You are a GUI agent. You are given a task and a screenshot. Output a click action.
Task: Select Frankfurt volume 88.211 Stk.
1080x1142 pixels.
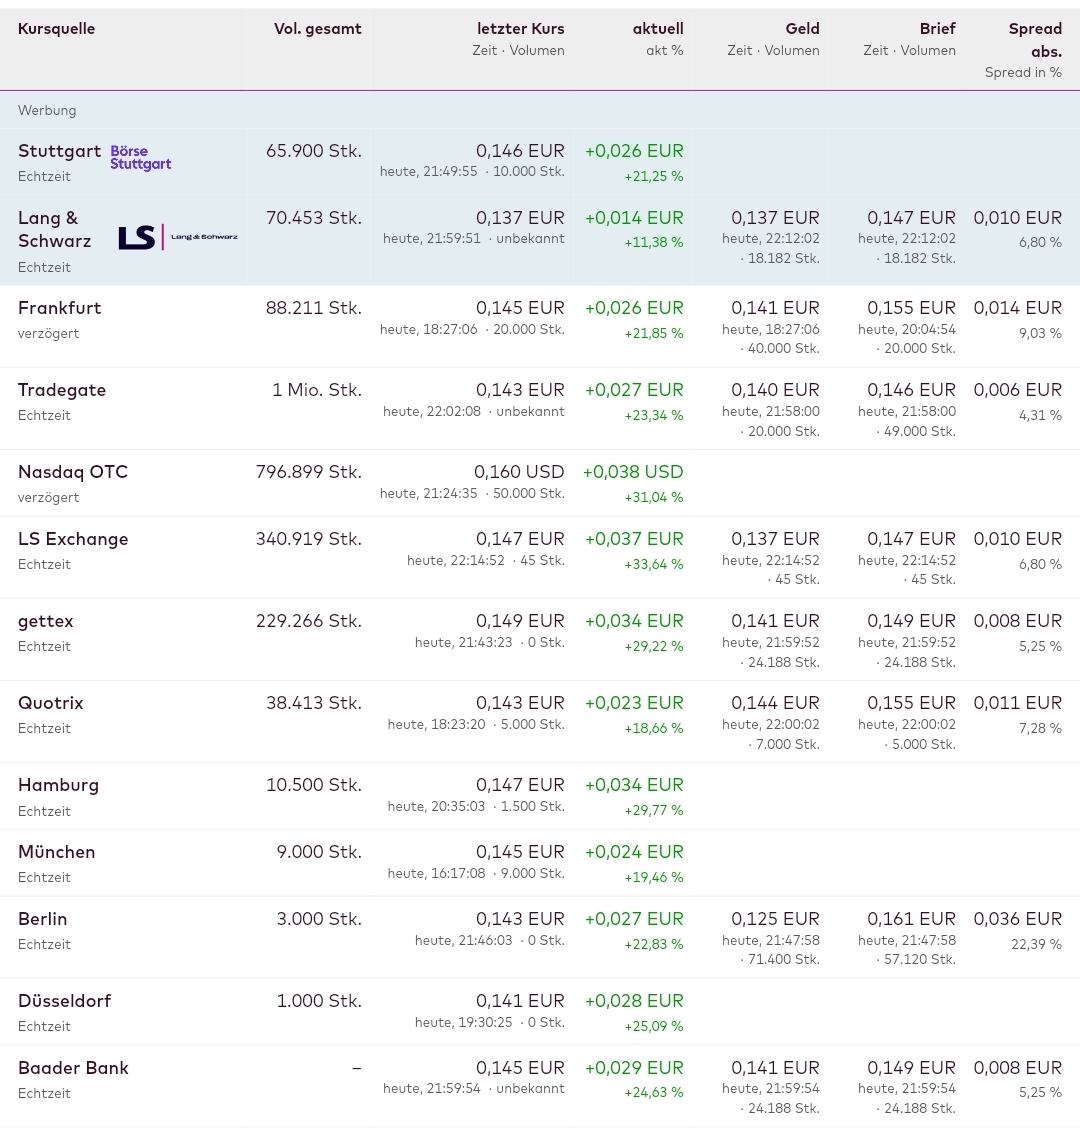(x=314, y=308)
